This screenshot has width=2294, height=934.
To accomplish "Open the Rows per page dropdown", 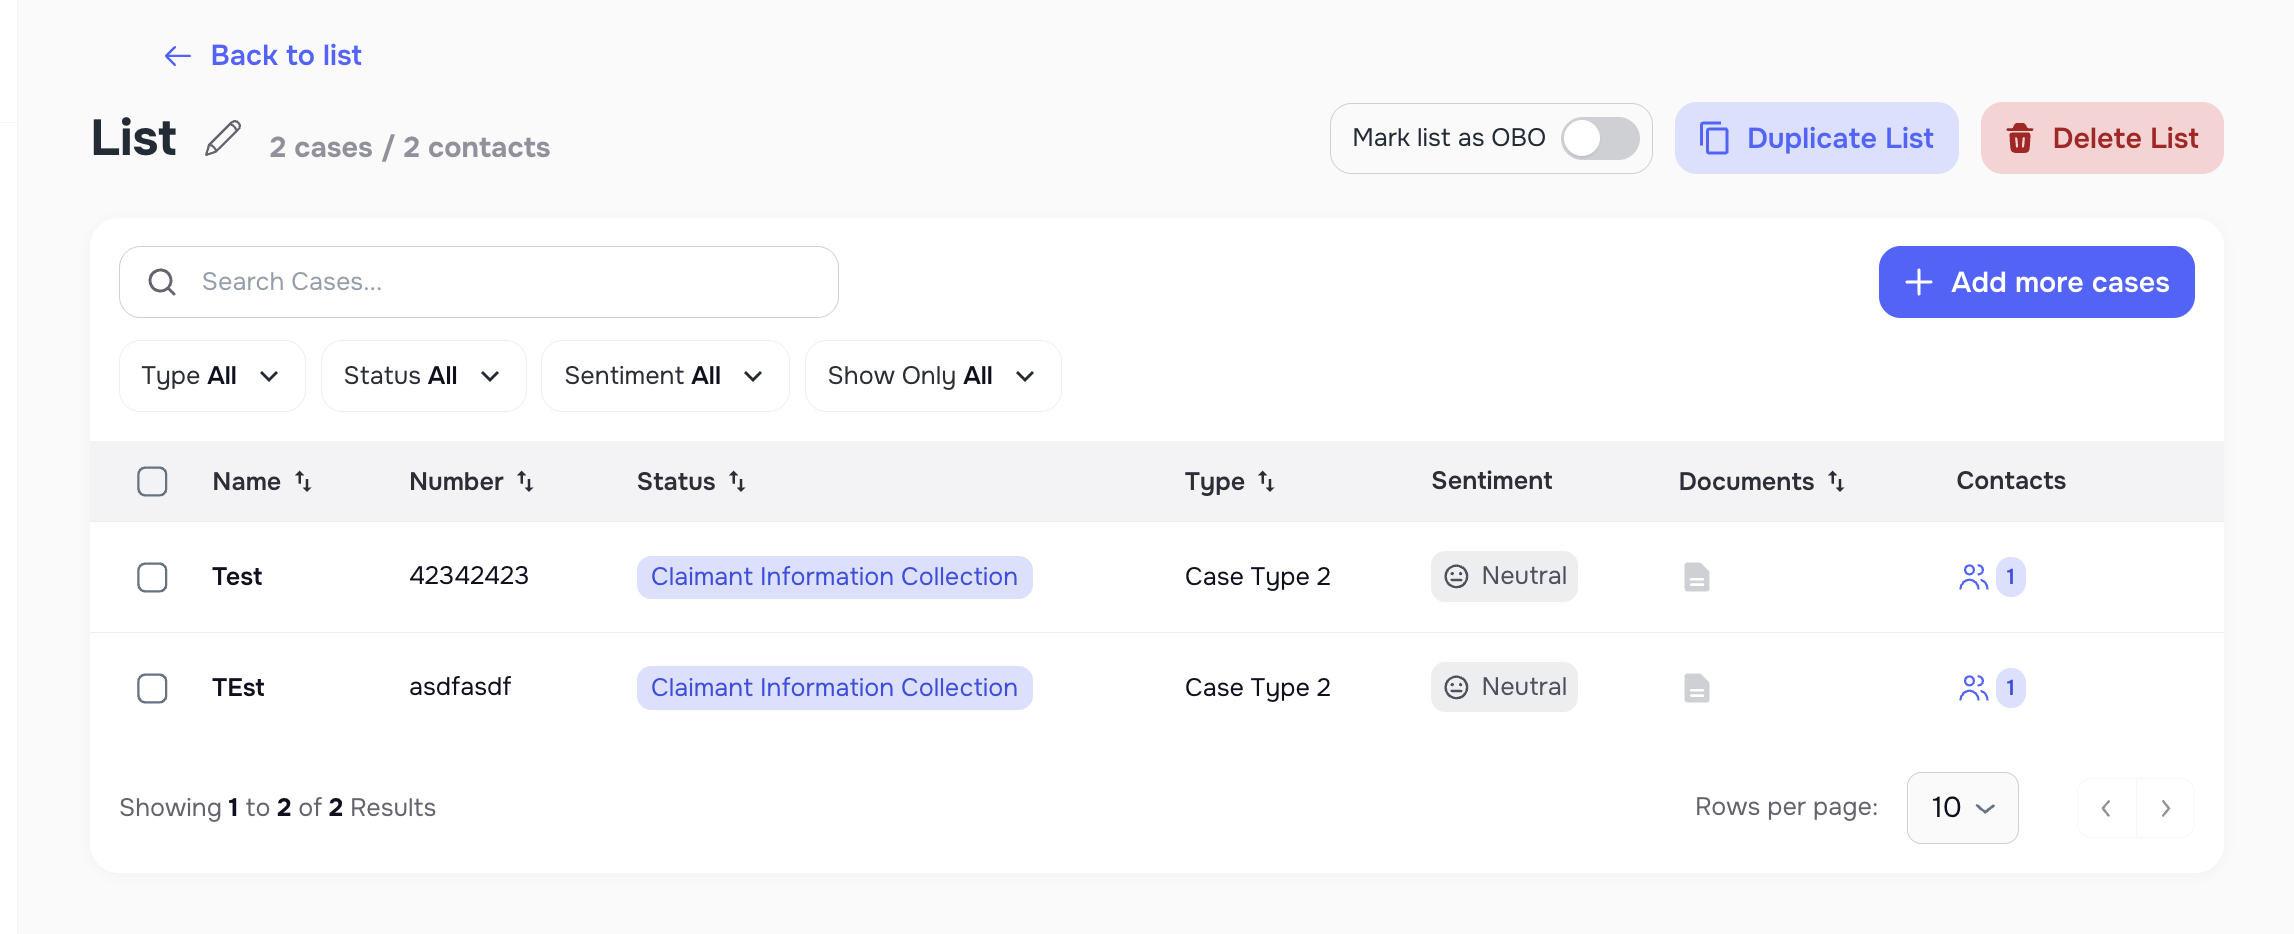I will [1961, 807].
